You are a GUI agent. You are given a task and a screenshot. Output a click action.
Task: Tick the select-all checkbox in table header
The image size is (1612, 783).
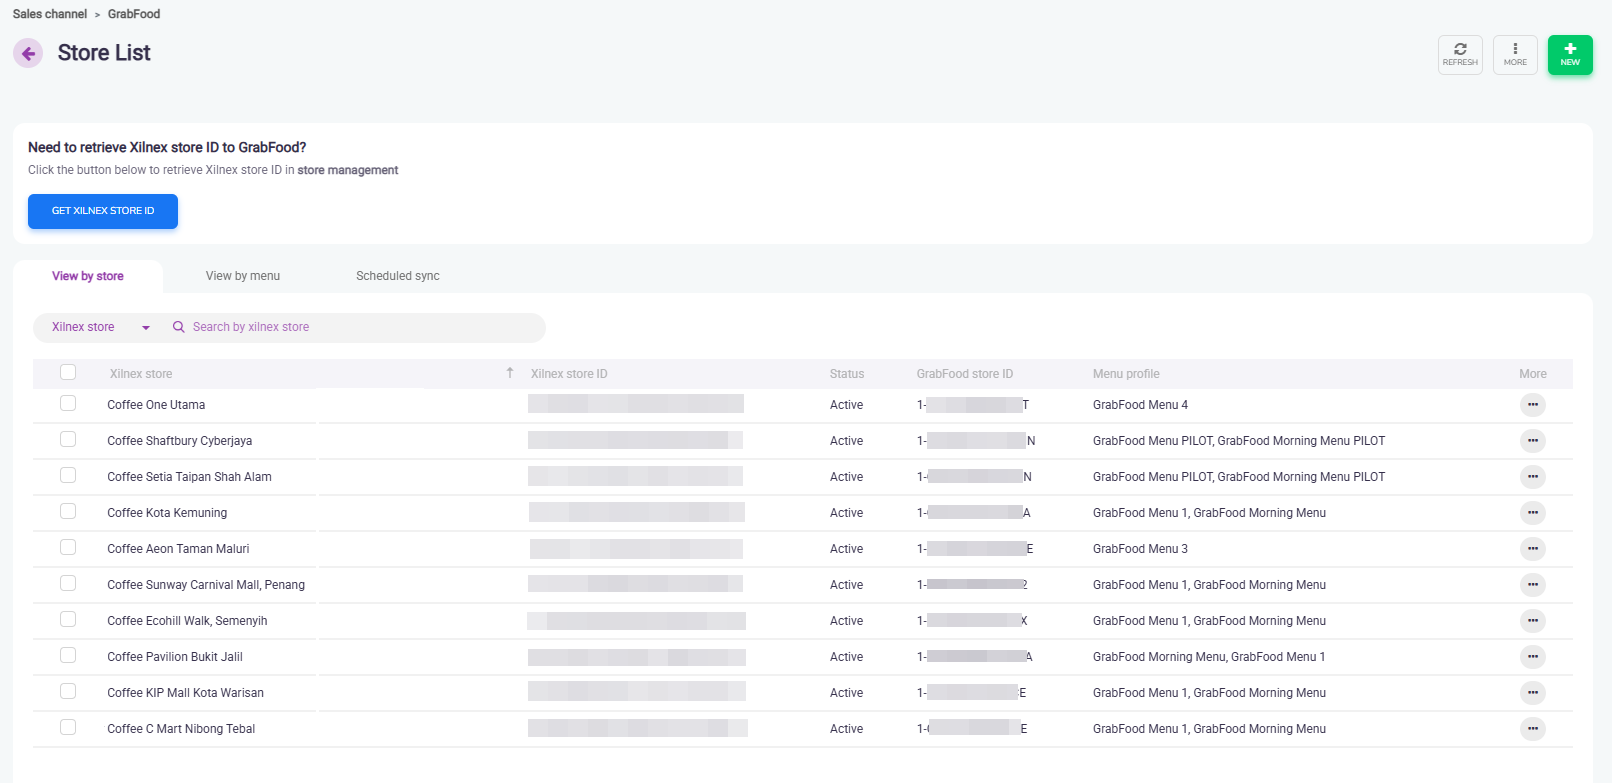pos(68,373)
